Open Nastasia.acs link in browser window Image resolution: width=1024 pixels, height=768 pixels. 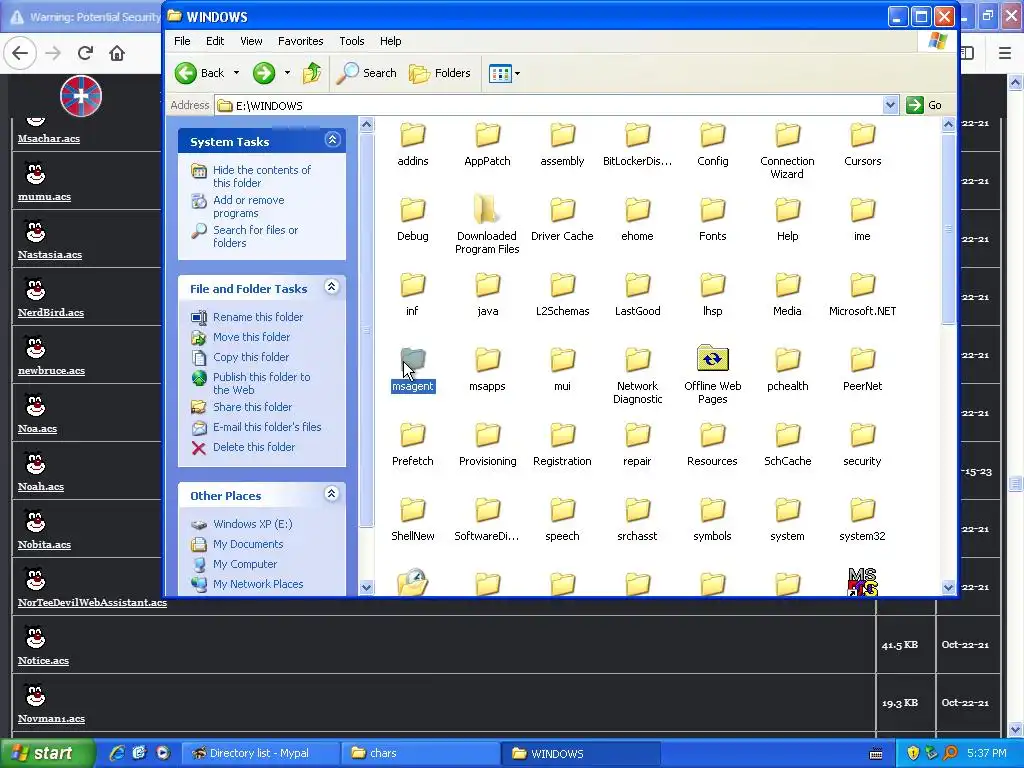point(50,255)
